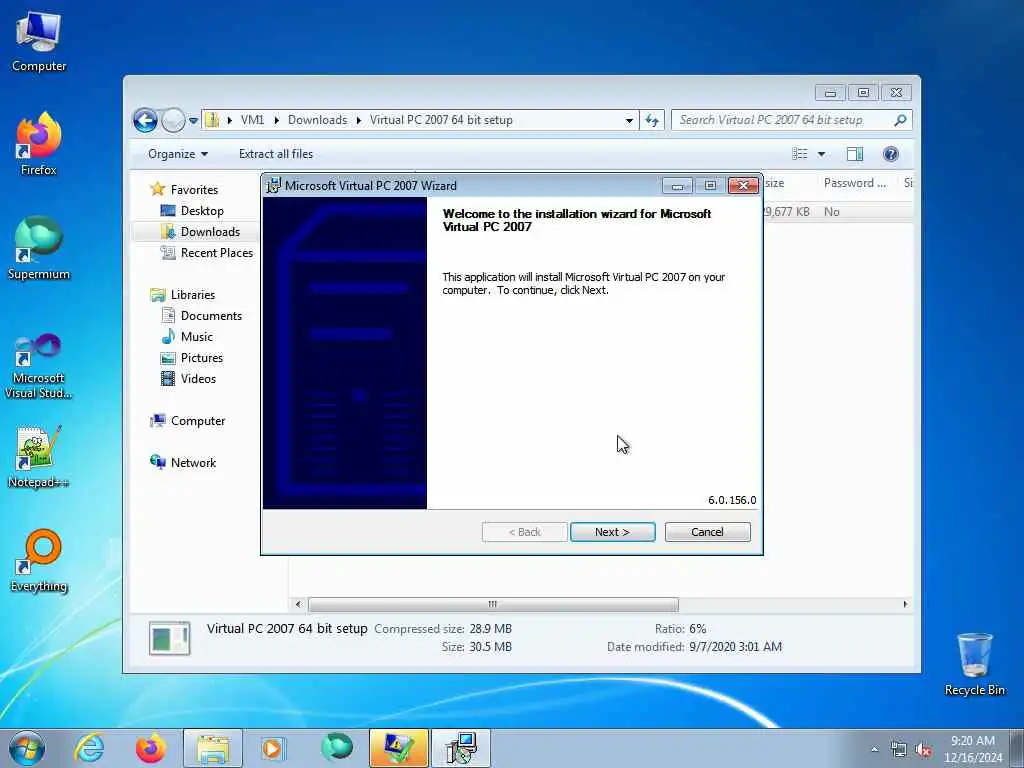1024x768 pixels.
Task: Switch to Windows Explorer on the taskbar
Action: tap(213, 748)
